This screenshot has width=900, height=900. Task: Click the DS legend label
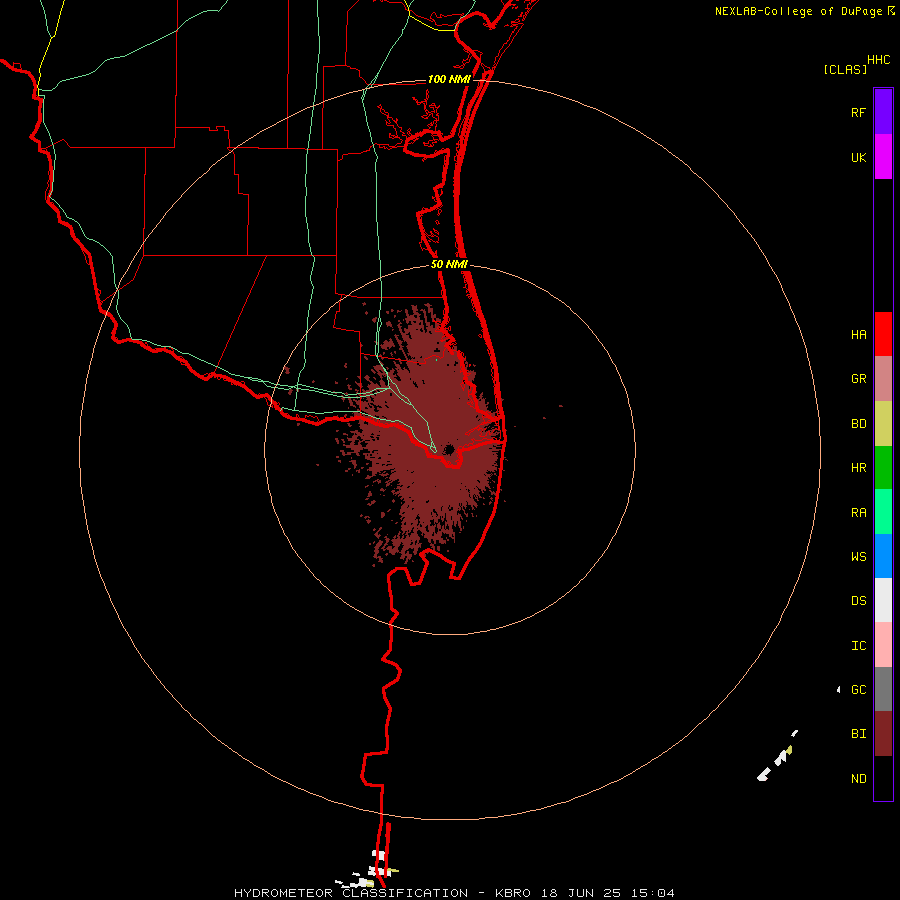coord(858,600)
